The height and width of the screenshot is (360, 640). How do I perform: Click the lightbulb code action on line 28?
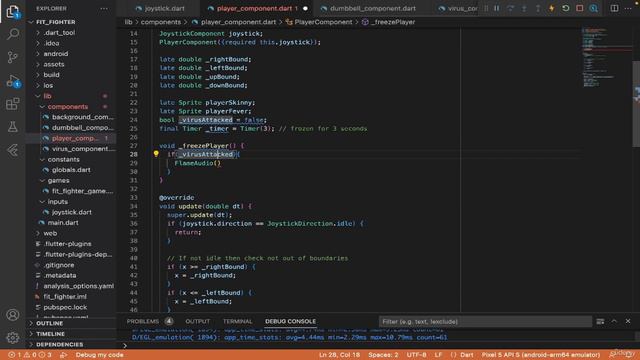click(x=156, y=154)
